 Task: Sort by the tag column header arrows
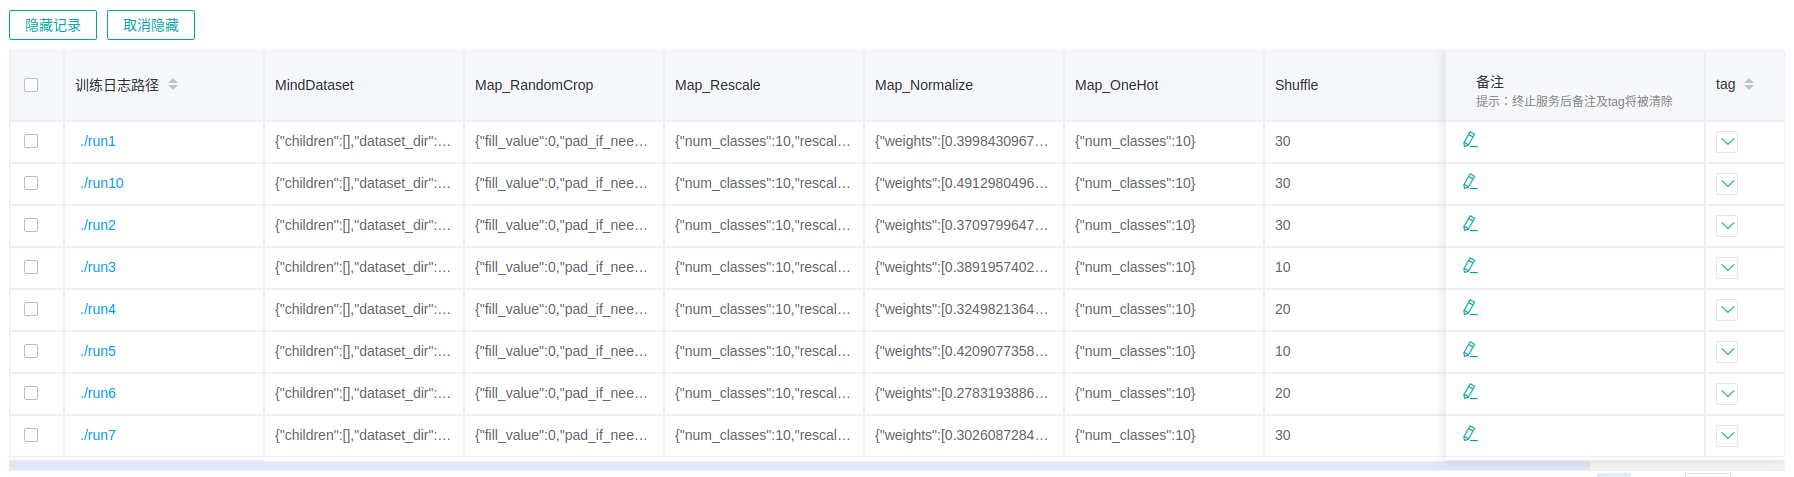click(x=1749, y=85)
